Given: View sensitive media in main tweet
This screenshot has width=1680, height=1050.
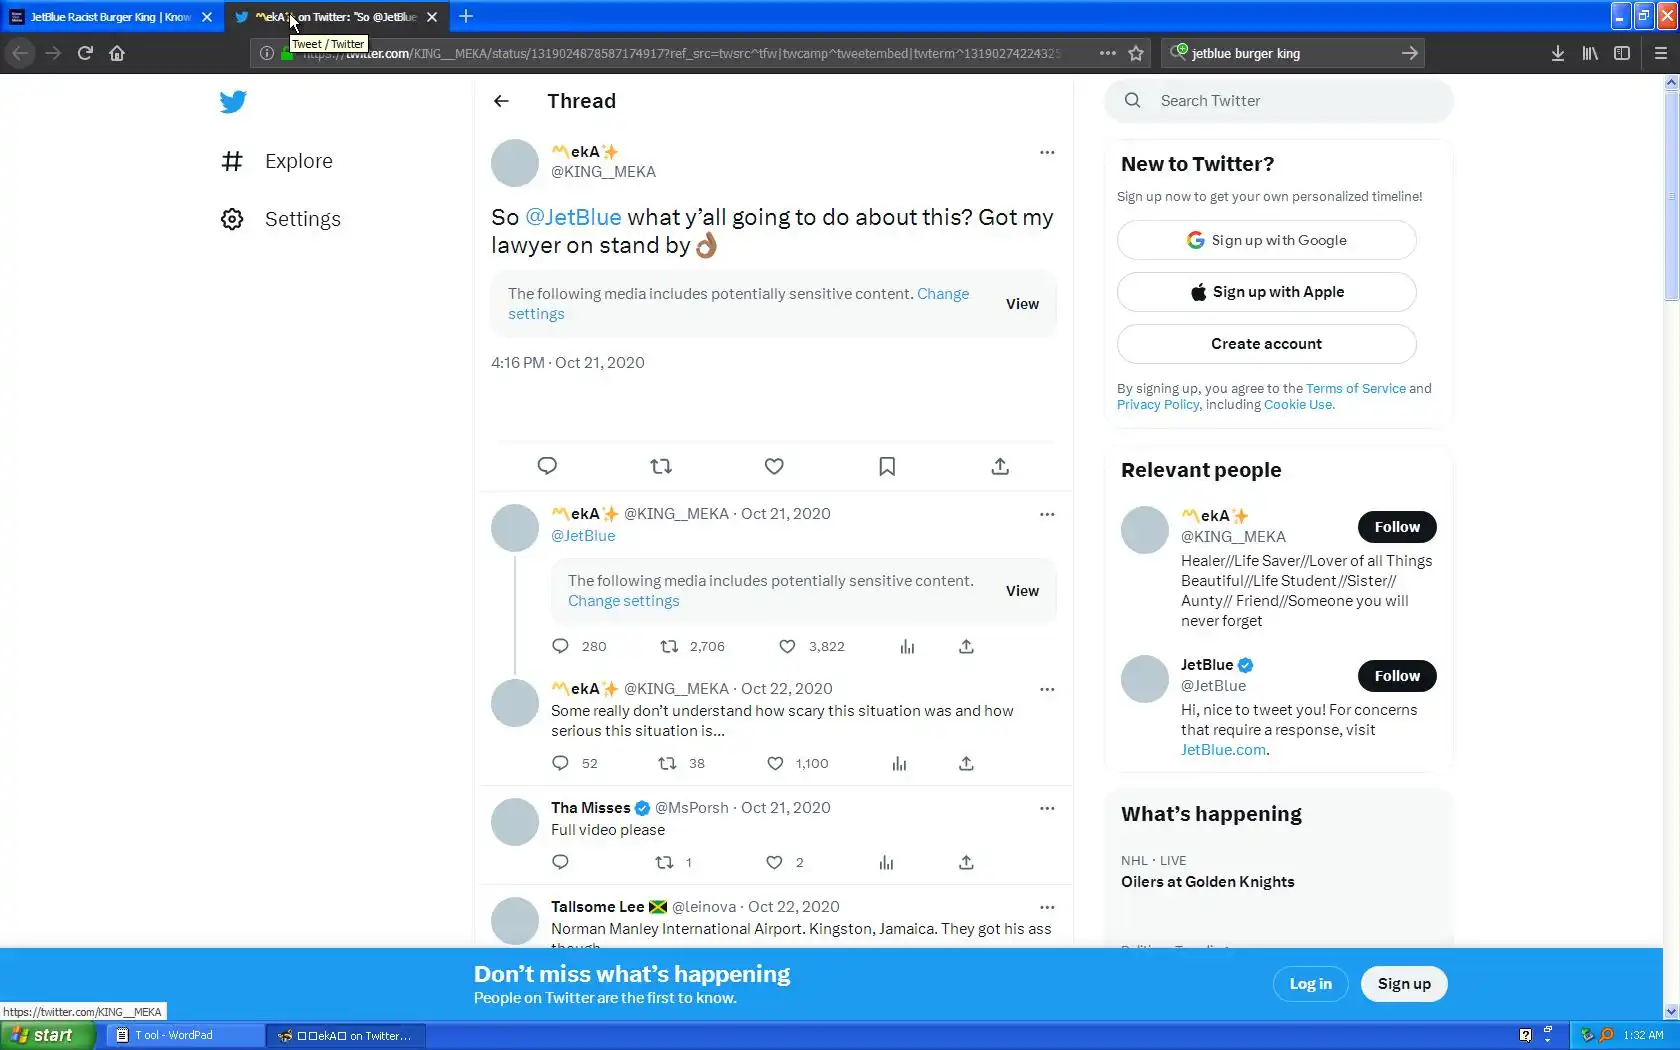Looking at the screenshot, I should 1022,304.
